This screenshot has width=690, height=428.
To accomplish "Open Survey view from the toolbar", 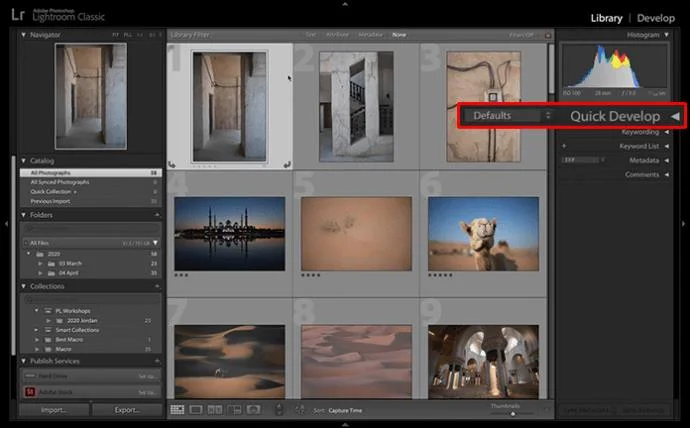I will (x=234, y=410).
